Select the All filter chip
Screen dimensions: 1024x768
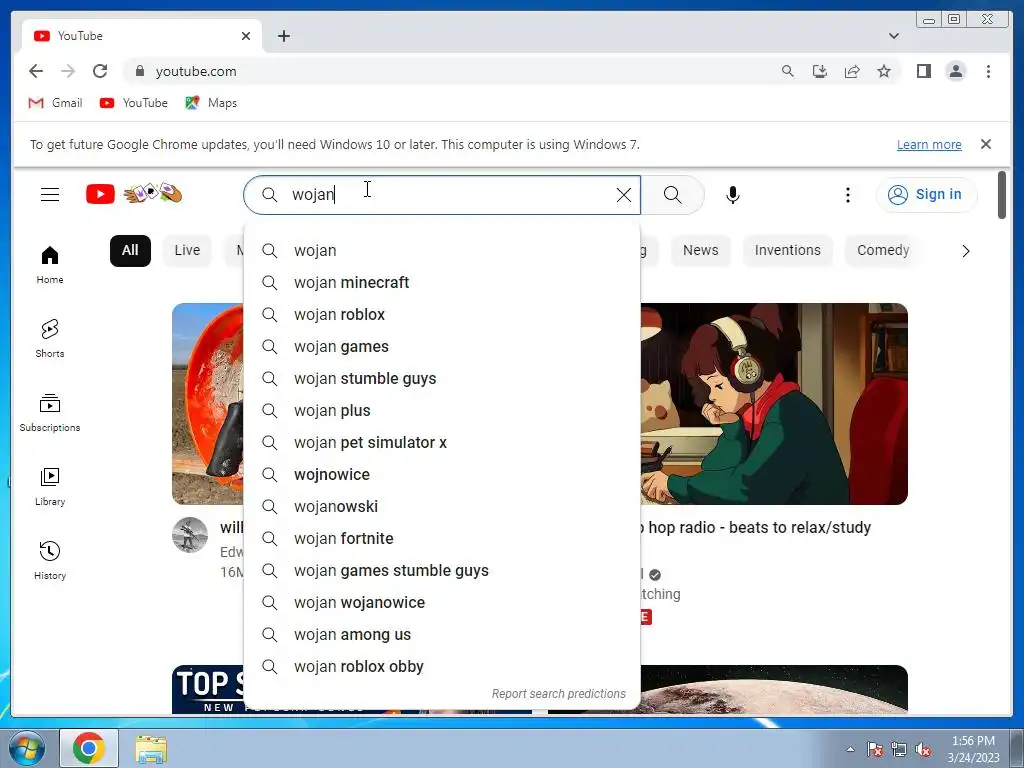[x=130, y=251]
